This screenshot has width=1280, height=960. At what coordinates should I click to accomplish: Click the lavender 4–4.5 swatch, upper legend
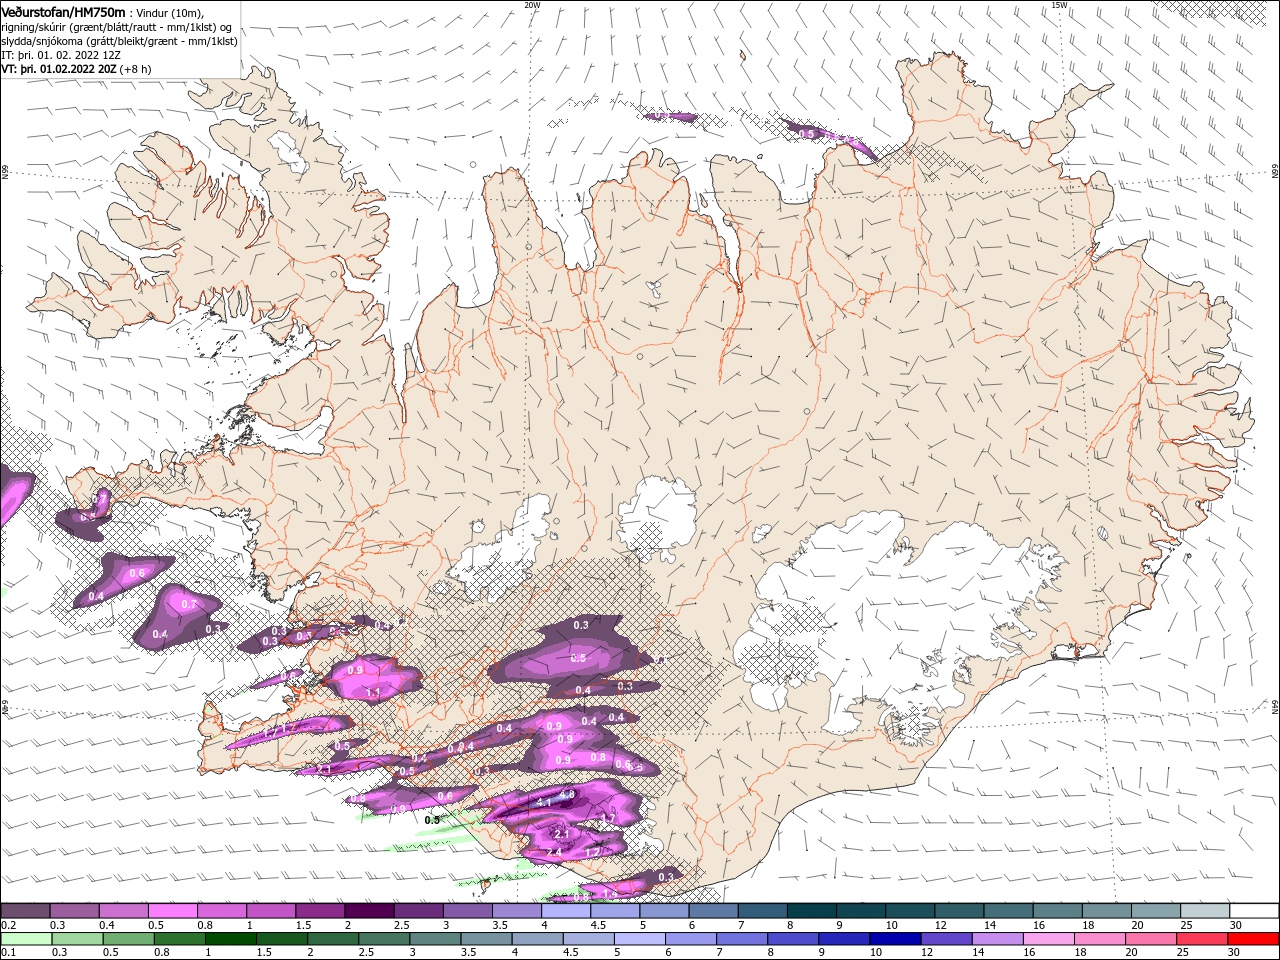tap(566, 911)
